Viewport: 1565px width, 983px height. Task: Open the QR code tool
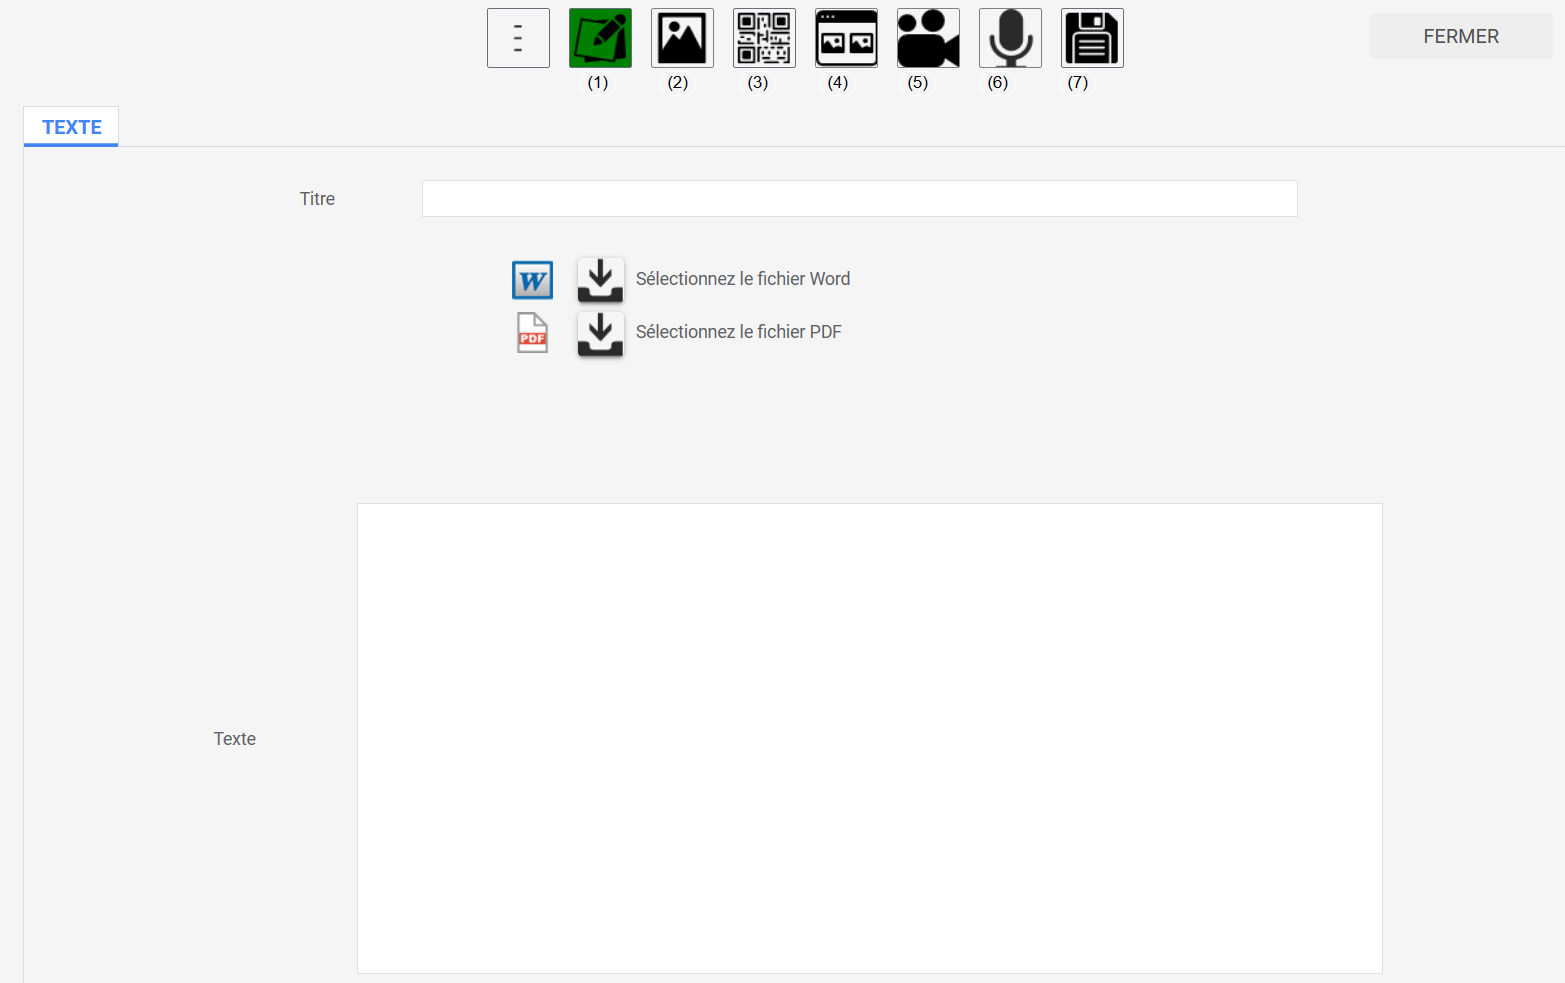tap(764, 38)
